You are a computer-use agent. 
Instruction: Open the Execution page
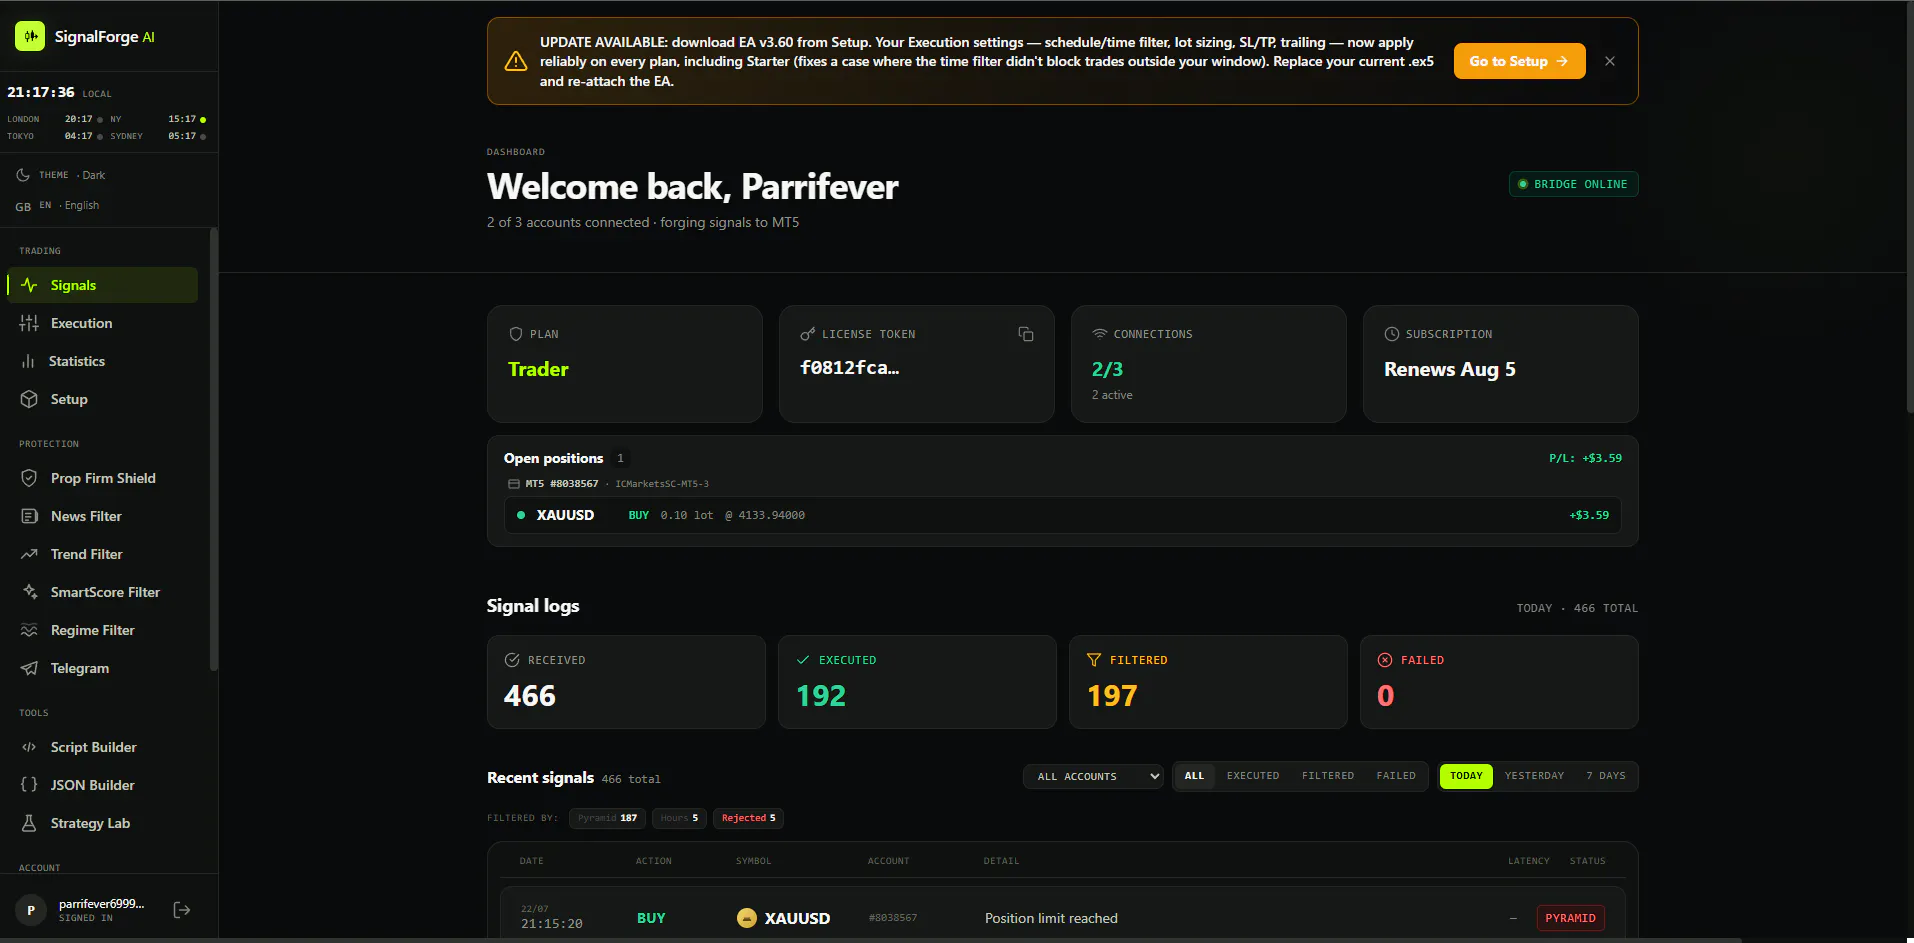(x=102, y=323)
